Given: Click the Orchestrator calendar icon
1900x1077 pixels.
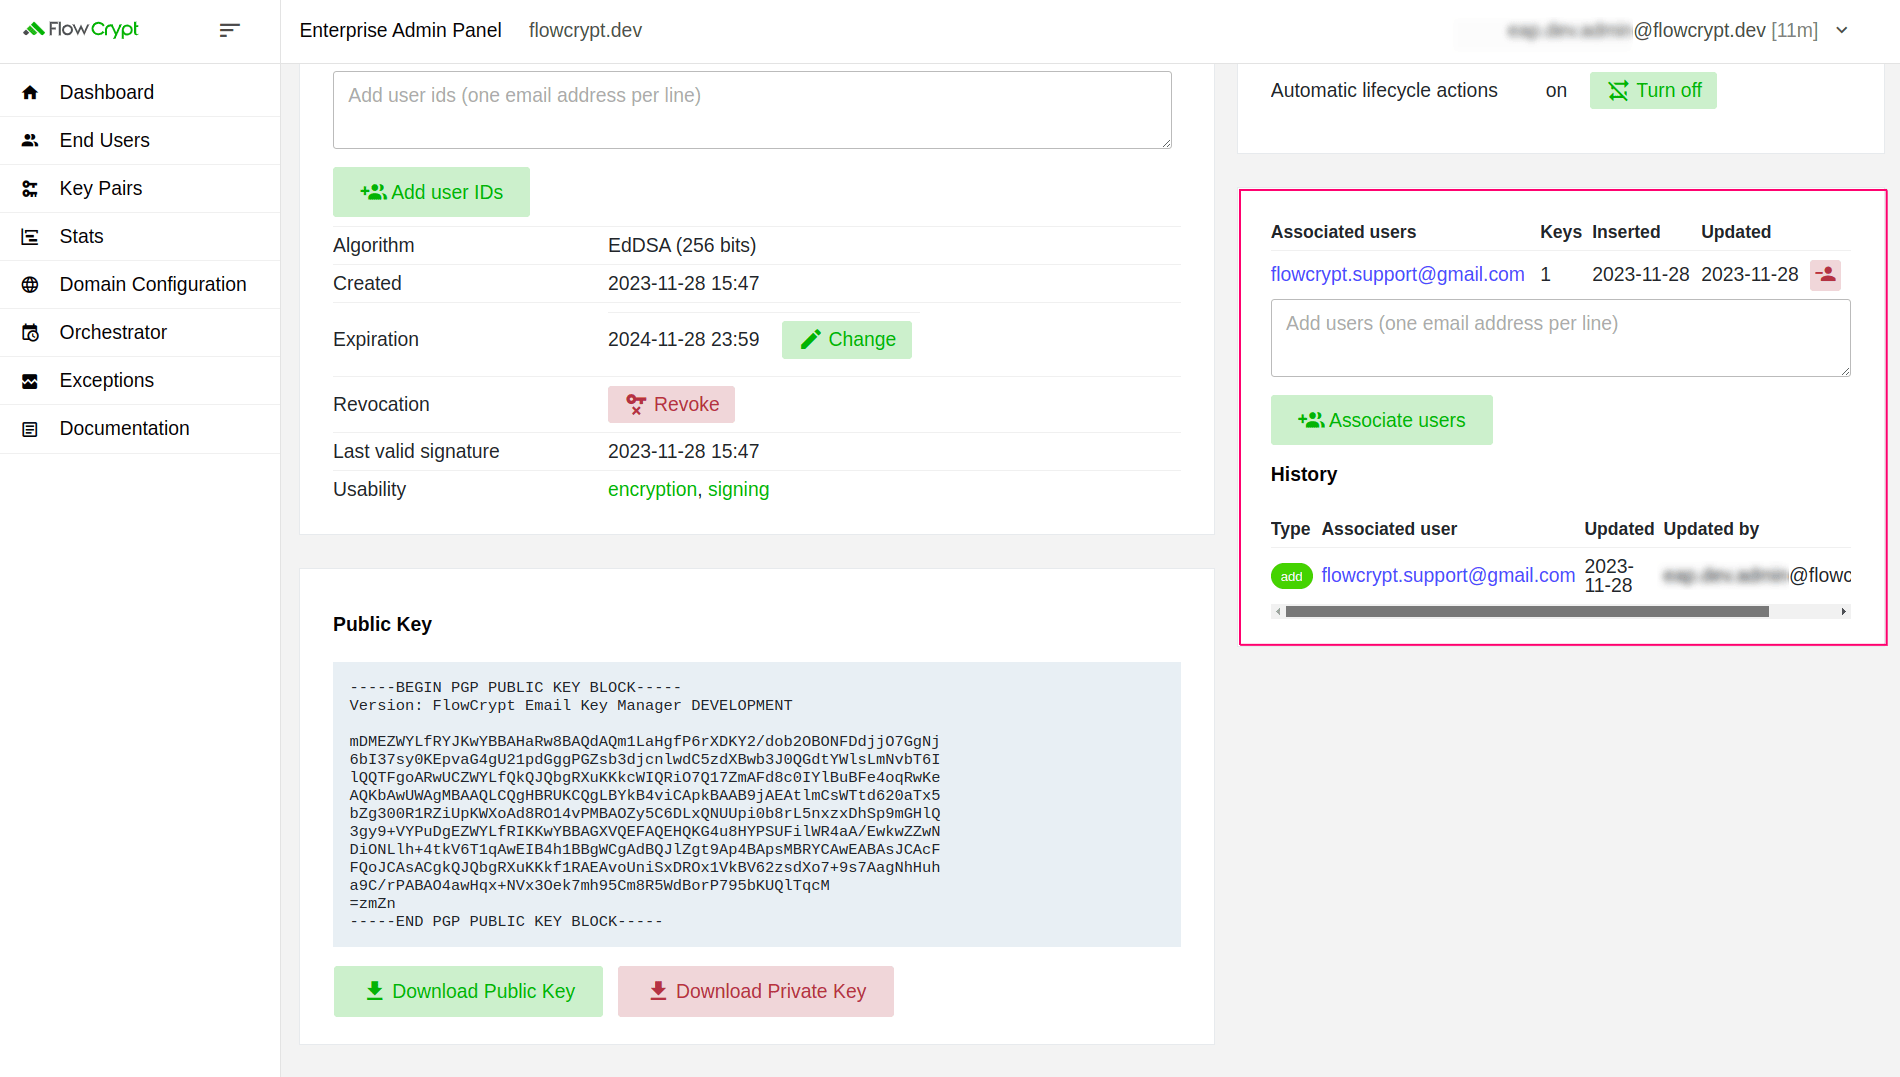Looking at the screenshot, I should point(30,332).
